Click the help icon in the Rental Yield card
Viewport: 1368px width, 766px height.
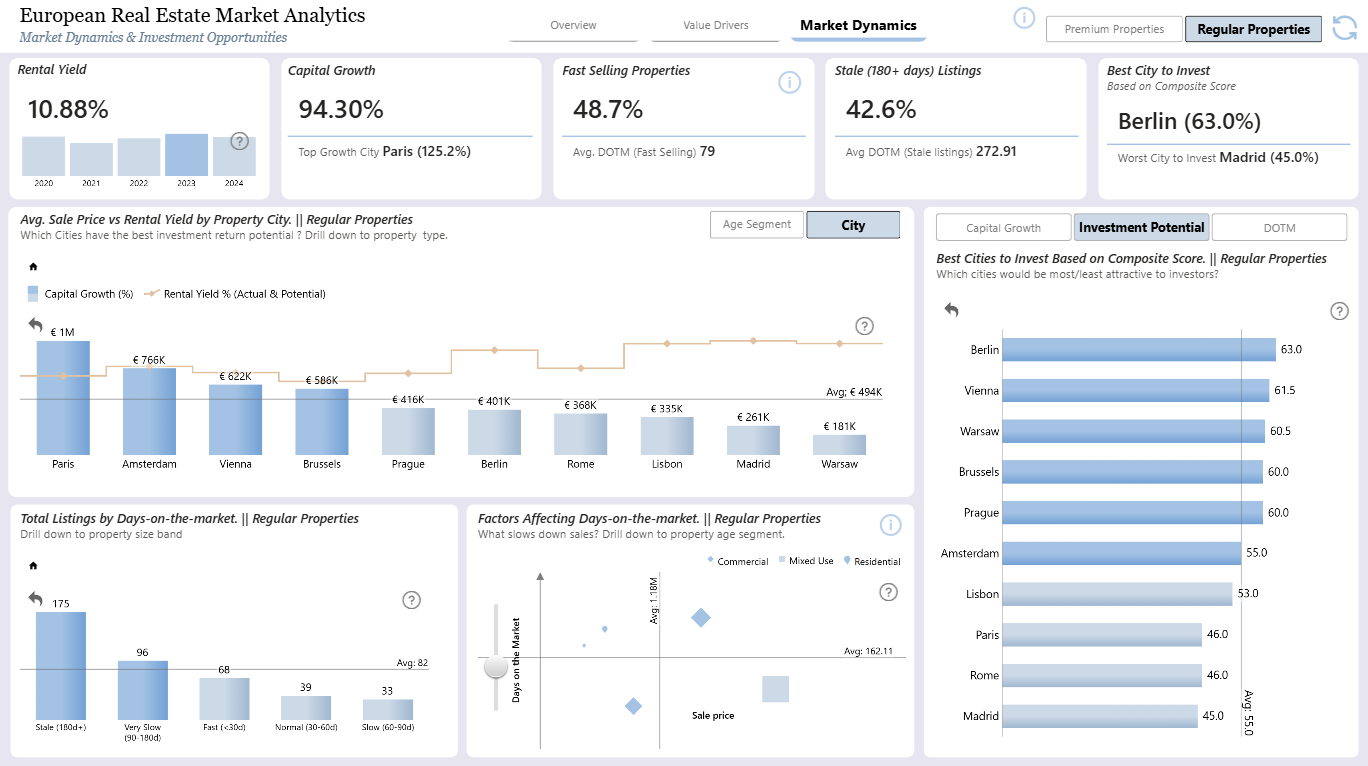pyautogui.click(x=239, y=141)
